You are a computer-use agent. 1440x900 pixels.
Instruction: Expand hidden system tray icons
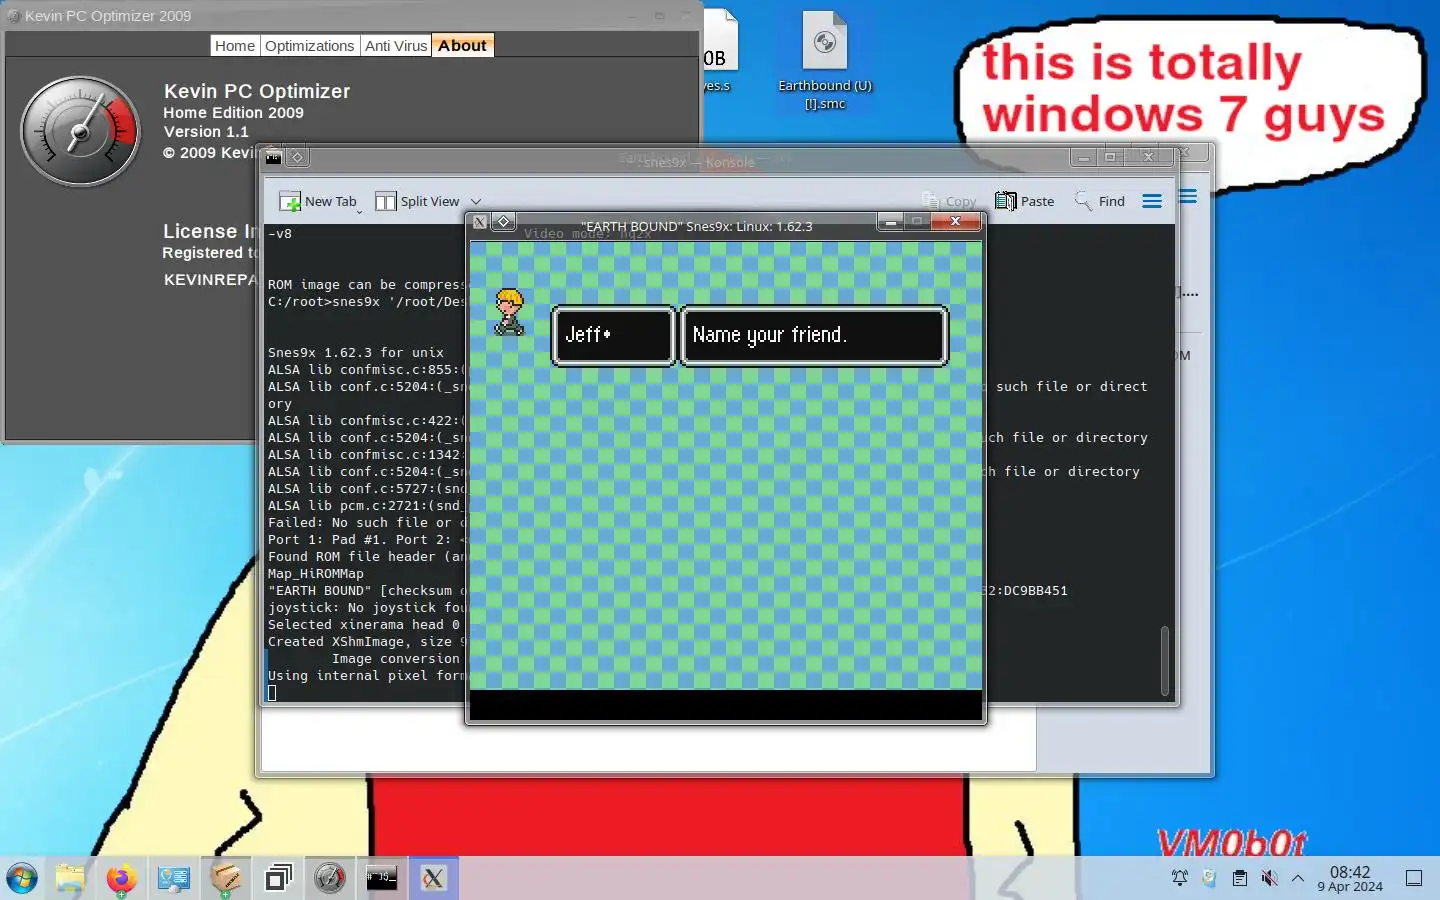point(1298,879)
